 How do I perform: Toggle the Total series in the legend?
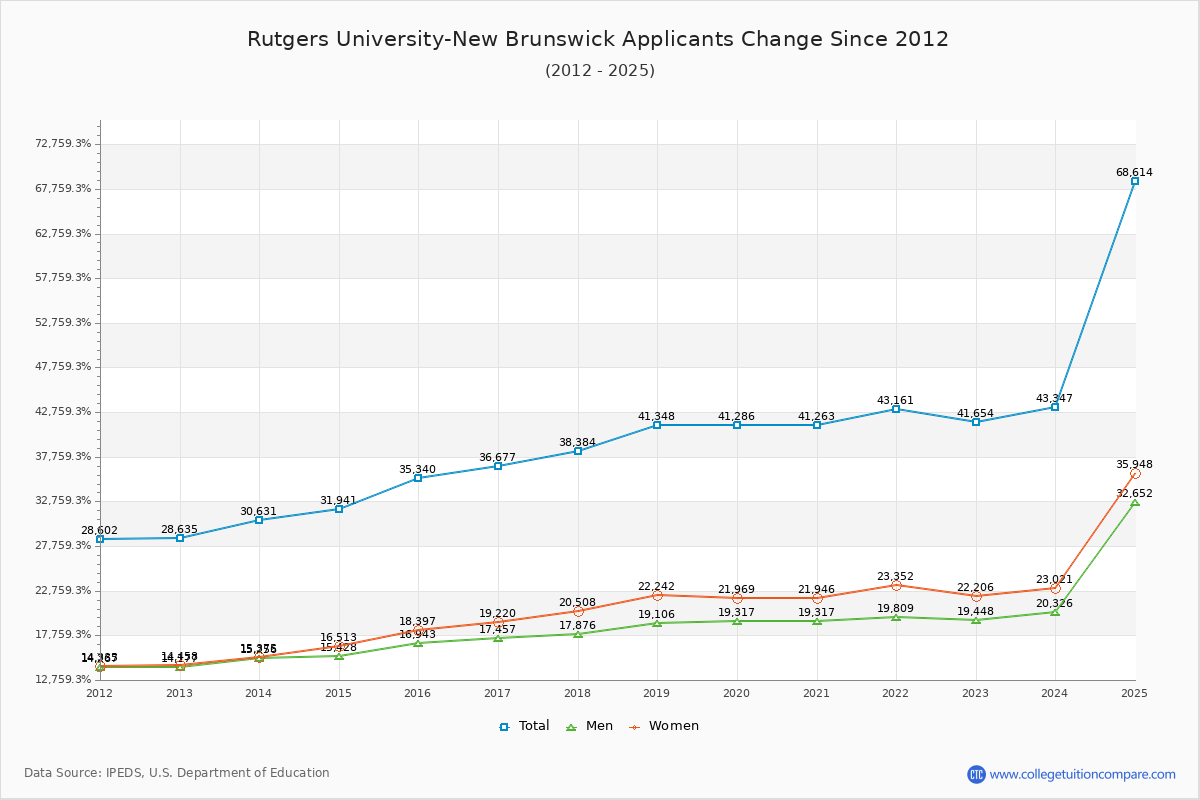[524, 726]
